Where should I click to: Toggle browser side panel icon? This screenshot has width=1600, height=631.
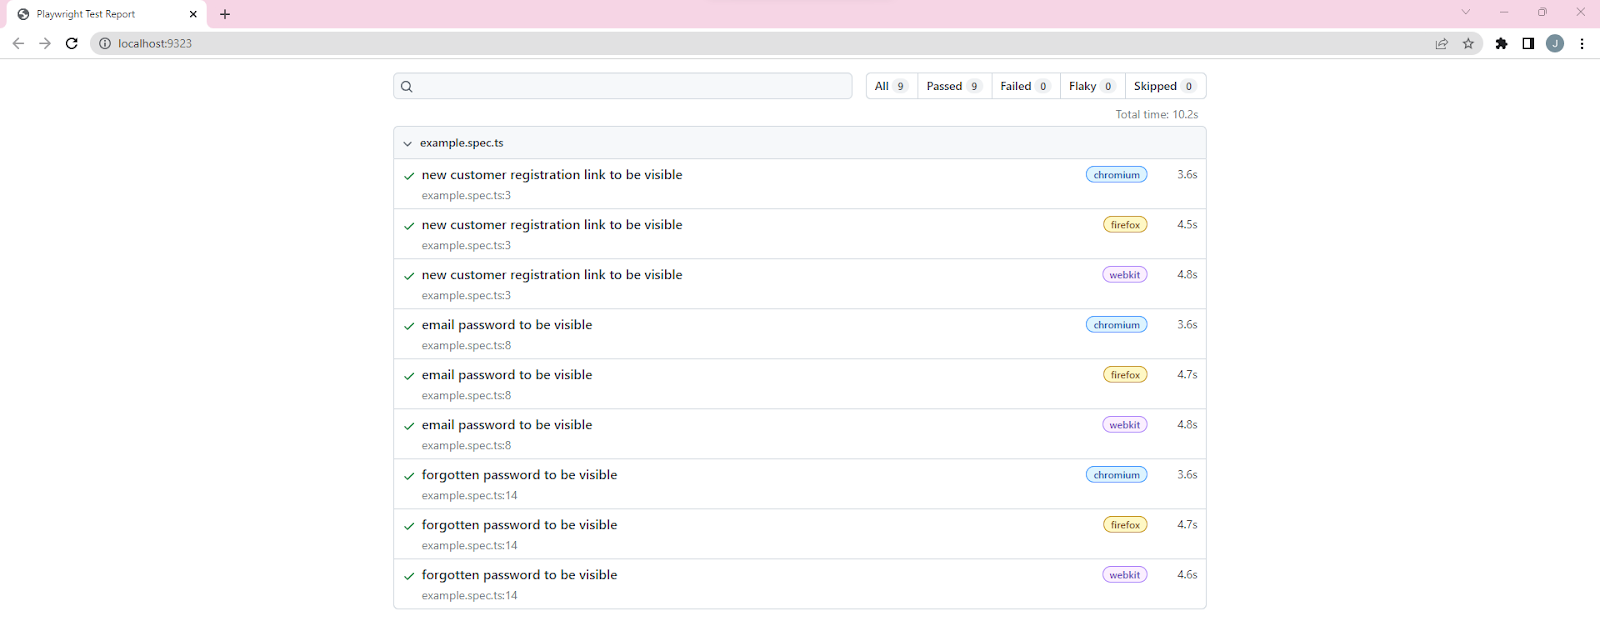pos(1528,43)
